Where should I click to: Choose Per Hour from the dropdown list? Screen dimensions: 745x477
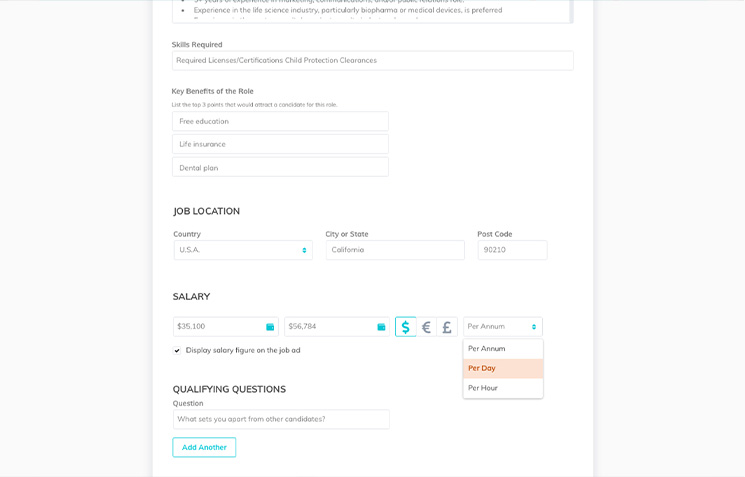[x=503, y=388]
